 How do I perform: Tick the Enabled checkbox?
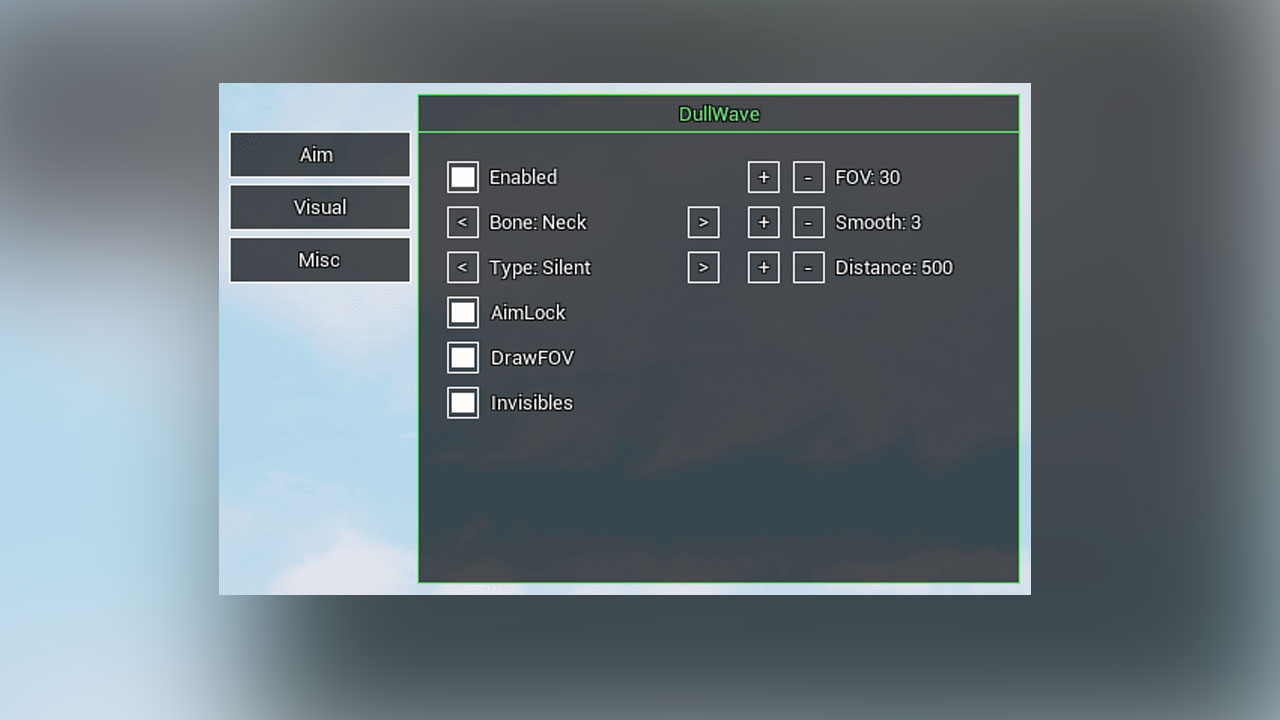click(x=463, y=177)
